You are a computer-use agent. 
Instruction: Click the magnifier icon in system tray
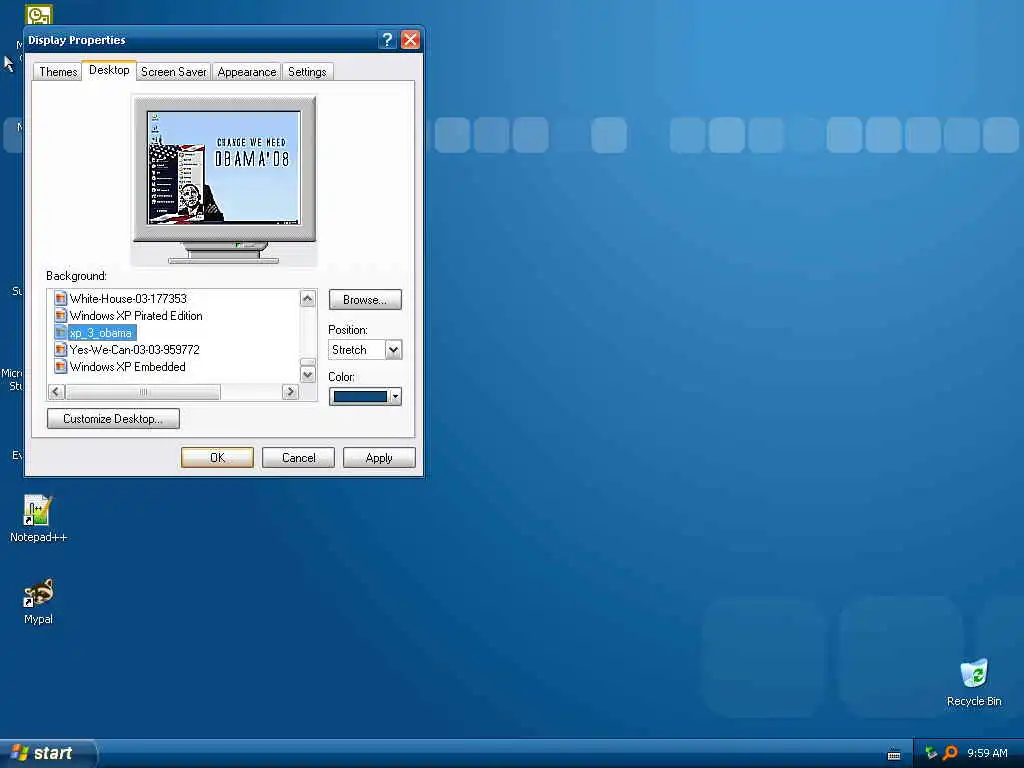[x=950, y=753]
